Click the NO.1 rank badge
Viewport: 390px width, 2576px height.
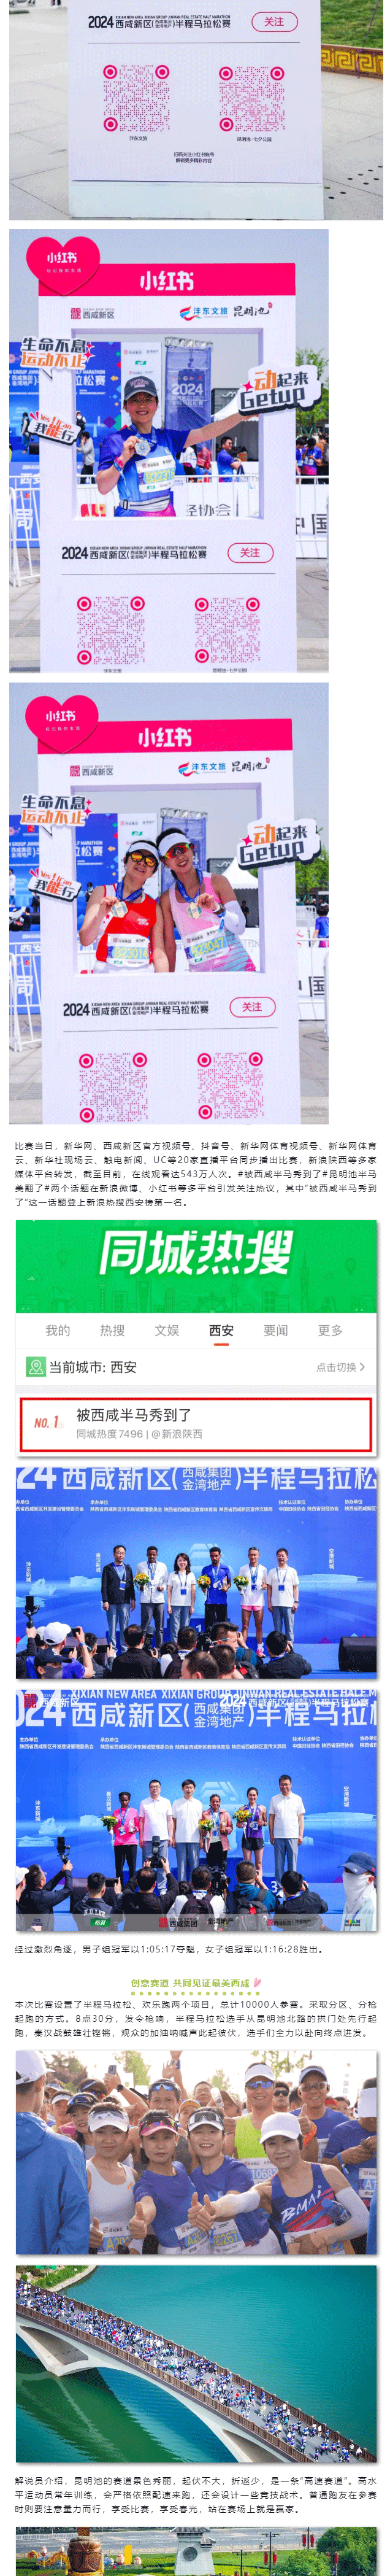(46, 1422)
